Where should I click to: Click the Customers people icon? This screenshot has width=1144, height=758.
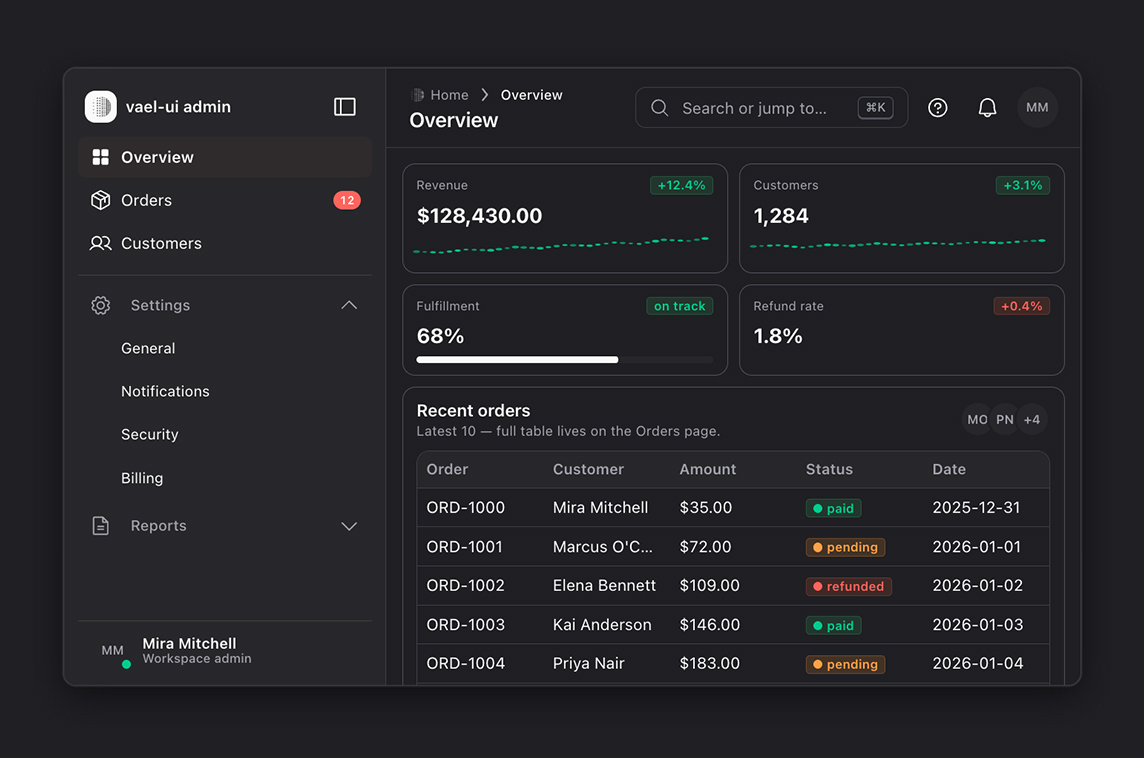pyautogui.click(x=101, y=244)
